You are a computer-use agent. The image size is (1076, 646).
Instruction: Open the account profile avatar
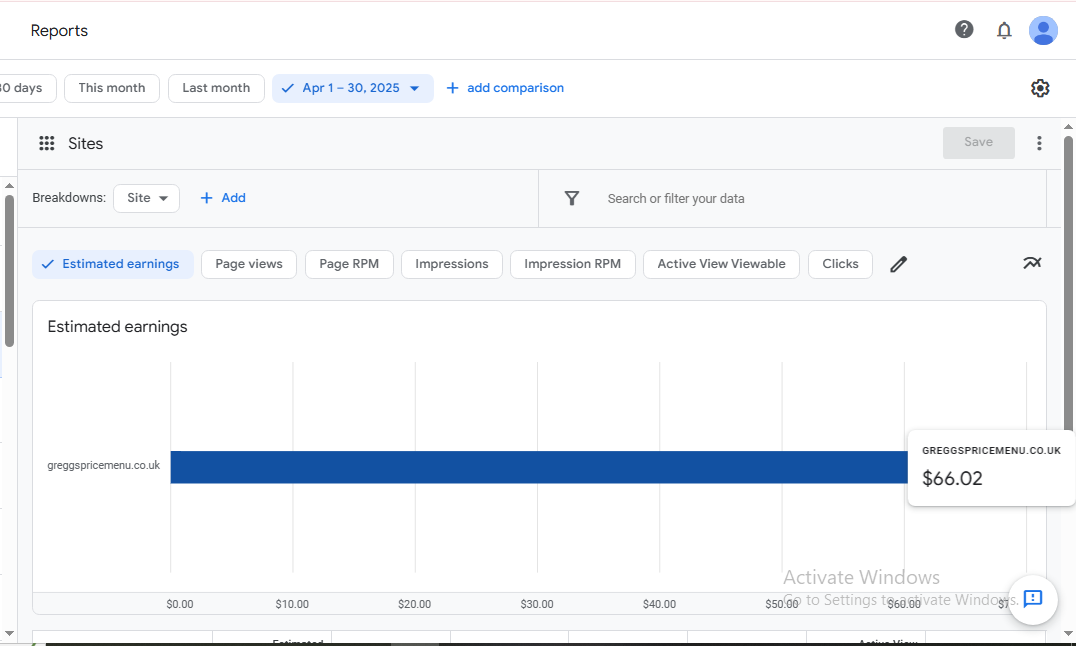(1043, 30)
